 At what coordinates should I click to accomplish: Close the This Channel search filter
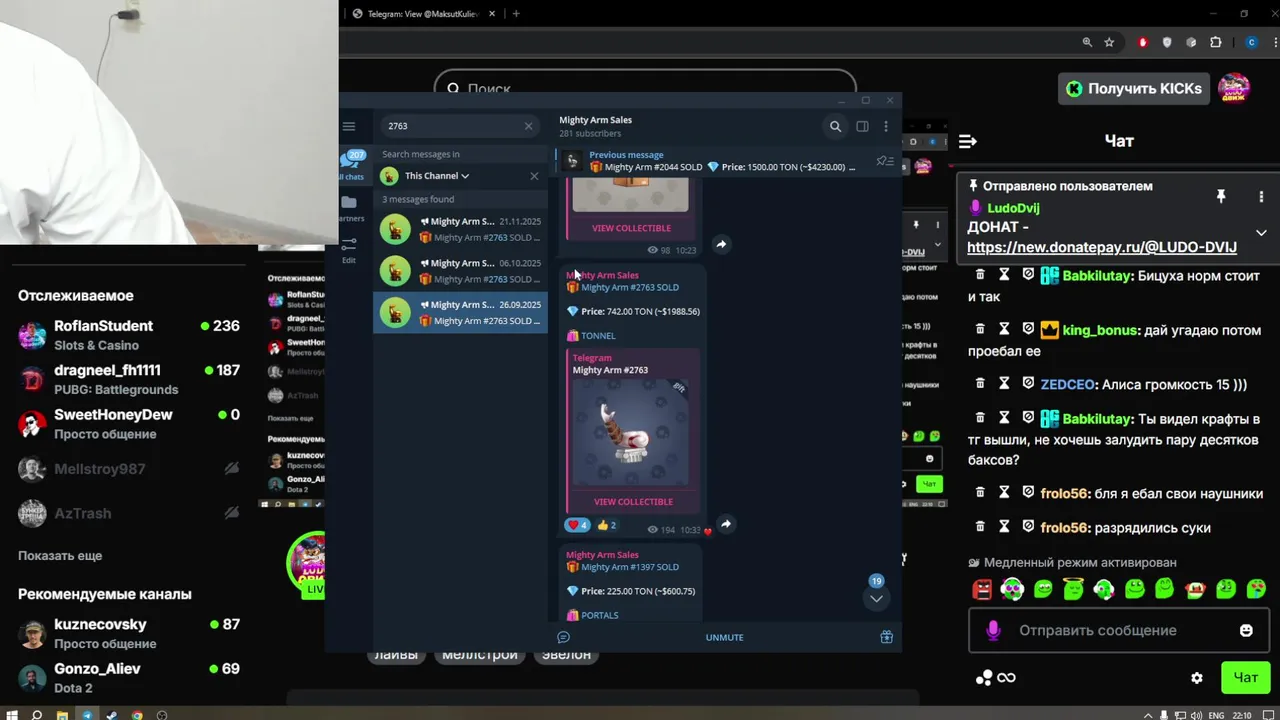click(x=534, y=176)
